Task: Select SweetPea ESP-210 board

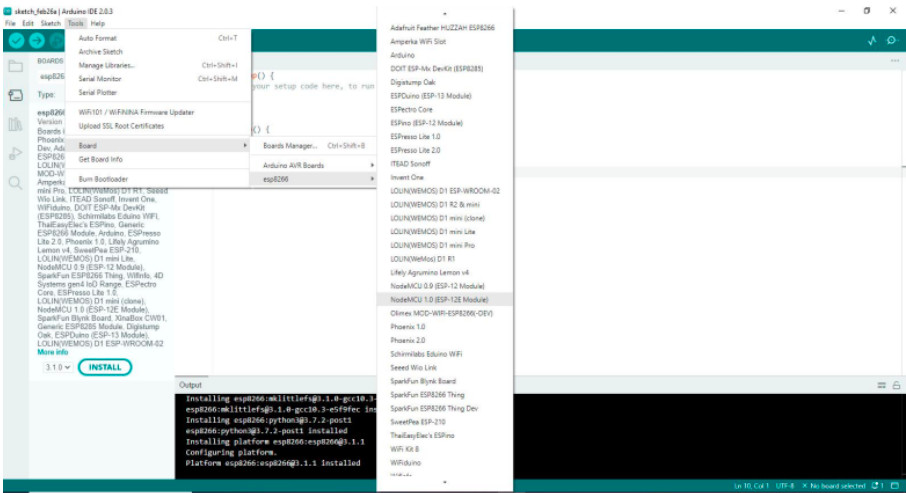Action: 444,422
